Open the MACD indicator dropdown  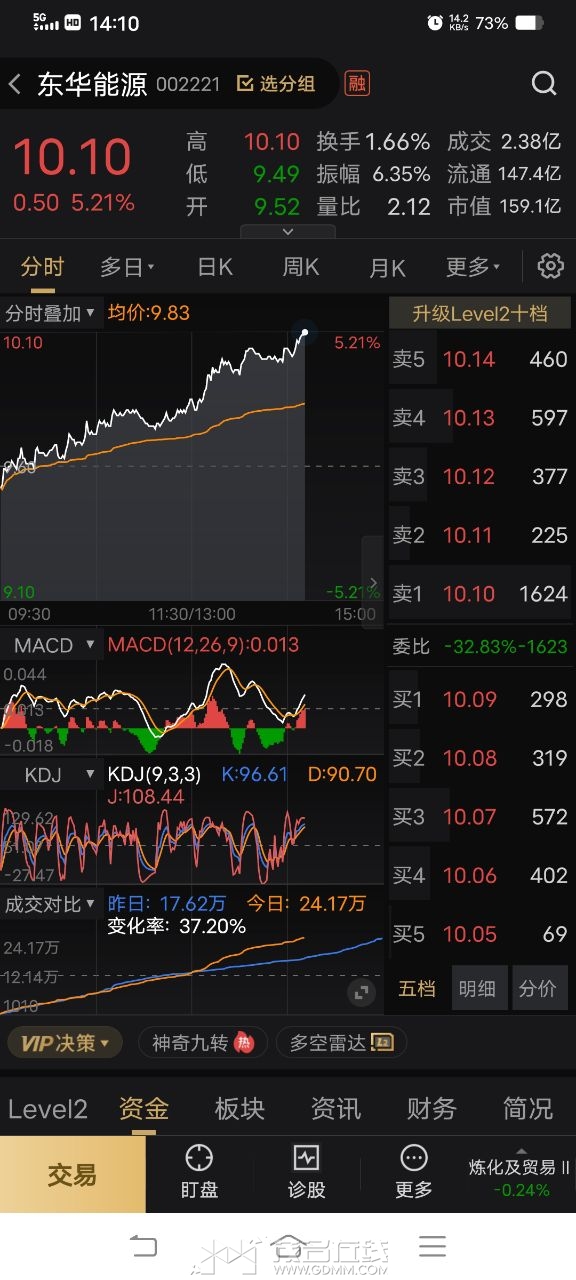[x=53, y=645]
